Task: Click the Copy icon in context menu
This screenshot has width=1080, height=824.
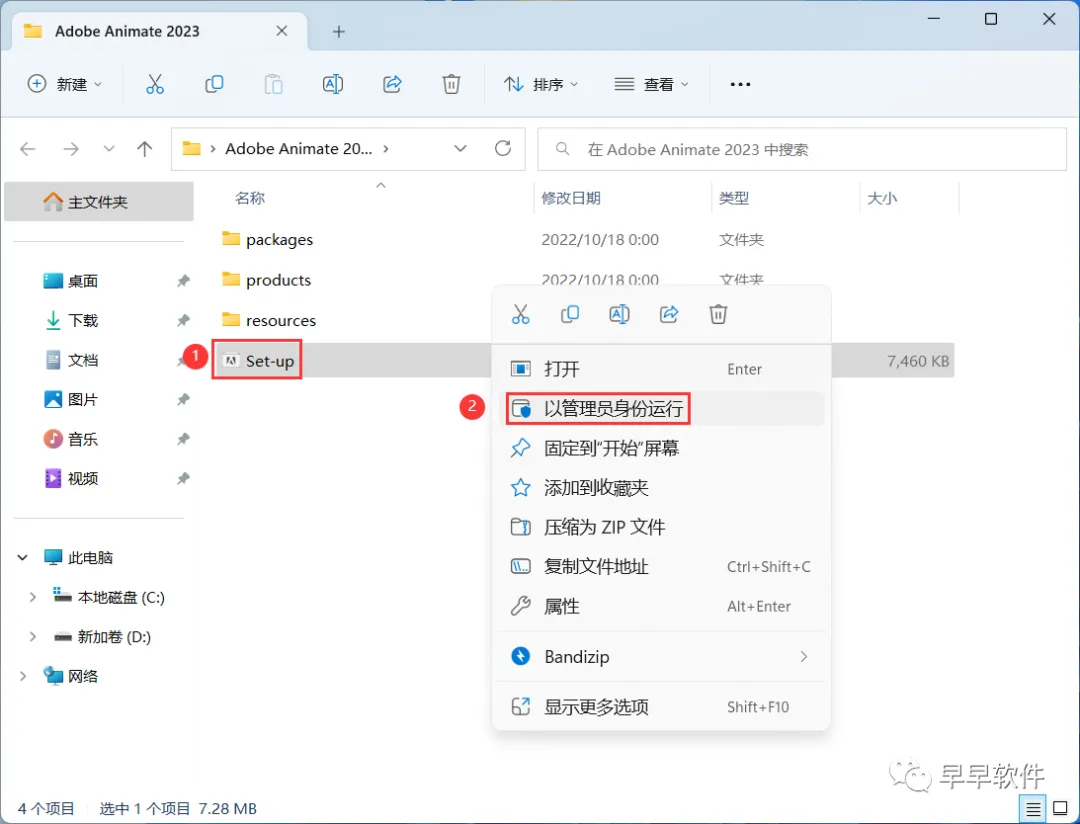Action: coord(570,314)
